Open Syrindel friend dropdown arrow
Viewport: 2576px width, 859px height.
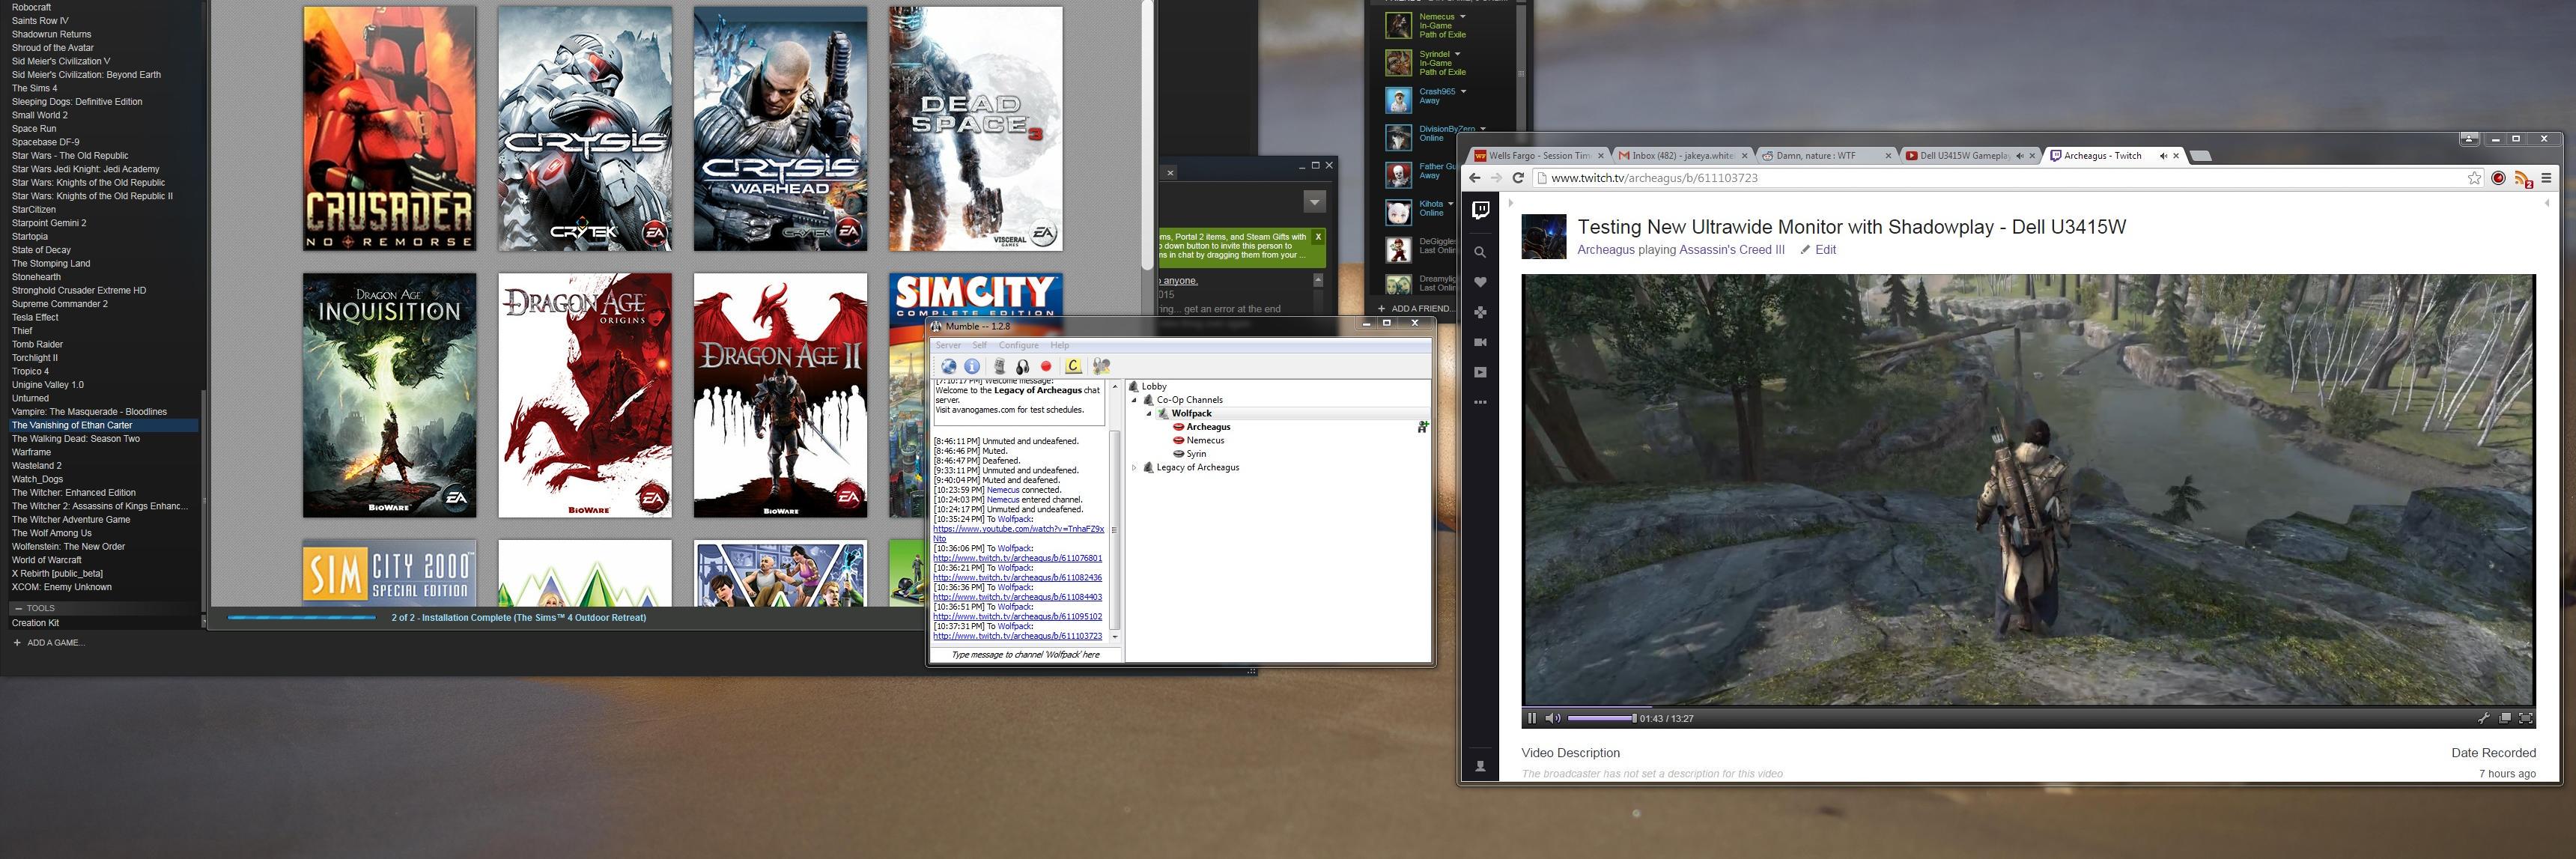[x=1457, y=54]
